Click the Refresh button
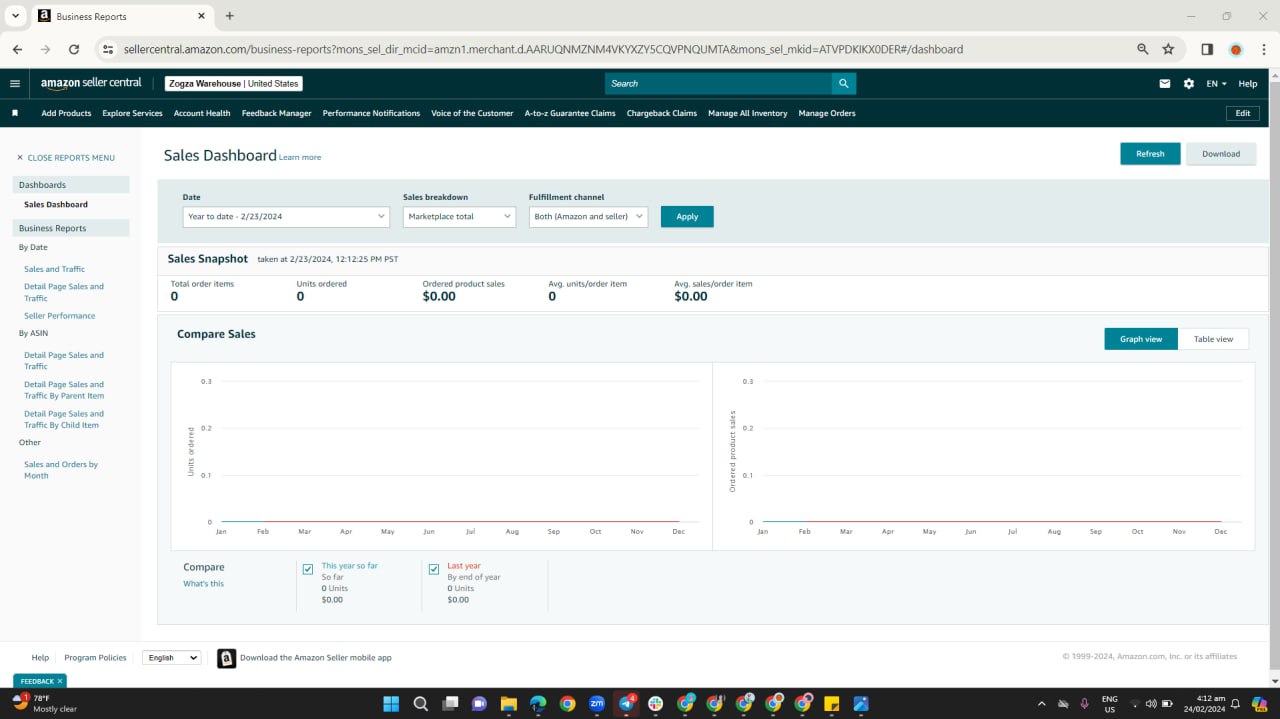The height and width of the screenshot is (719, 1280). point(1150,154)
